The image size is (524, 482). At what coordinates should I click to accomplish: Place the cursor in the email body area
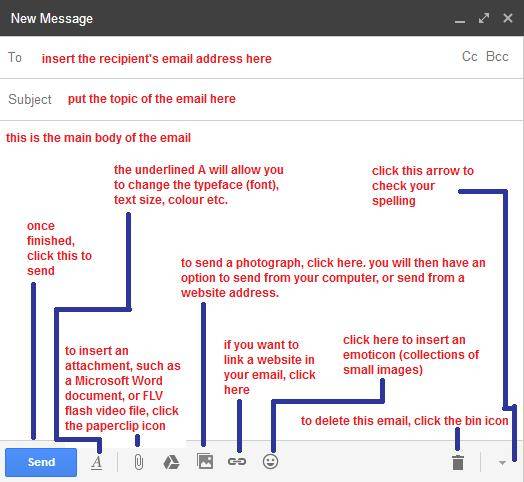click(x=262, y=281)
